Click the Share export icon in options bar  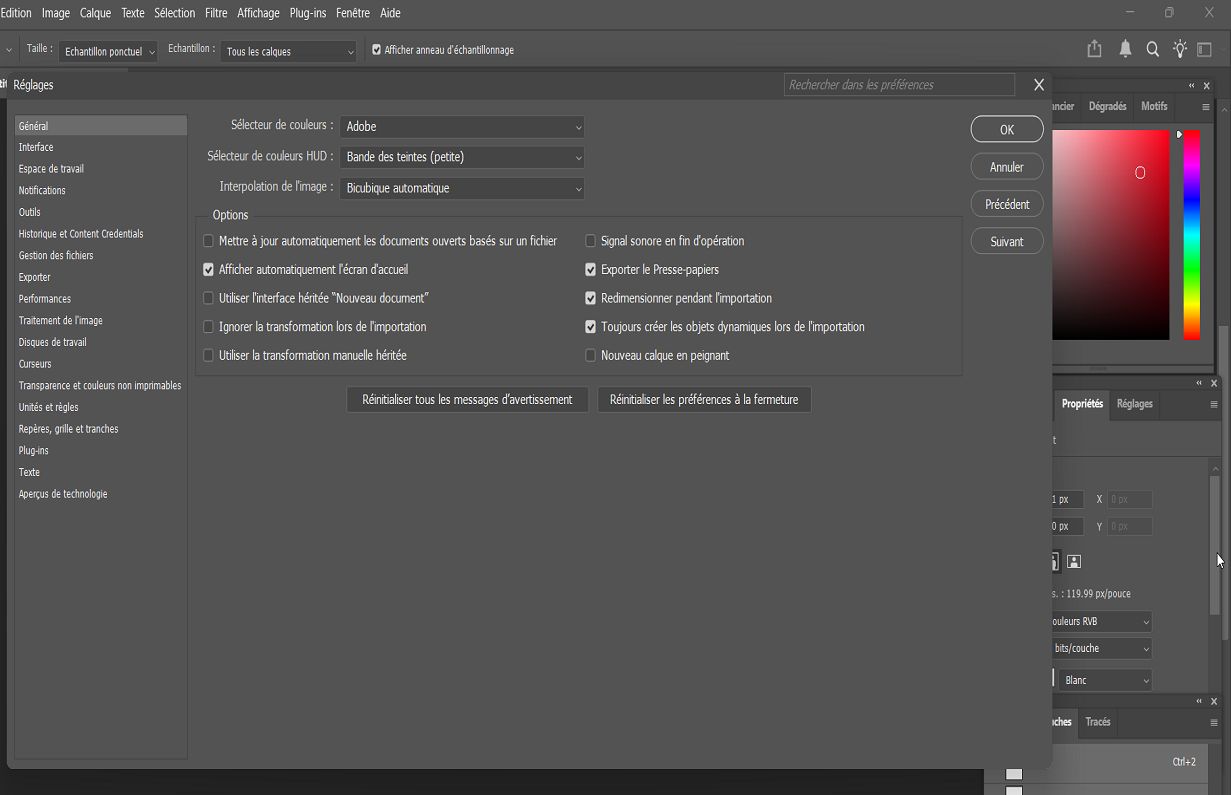1095,49
